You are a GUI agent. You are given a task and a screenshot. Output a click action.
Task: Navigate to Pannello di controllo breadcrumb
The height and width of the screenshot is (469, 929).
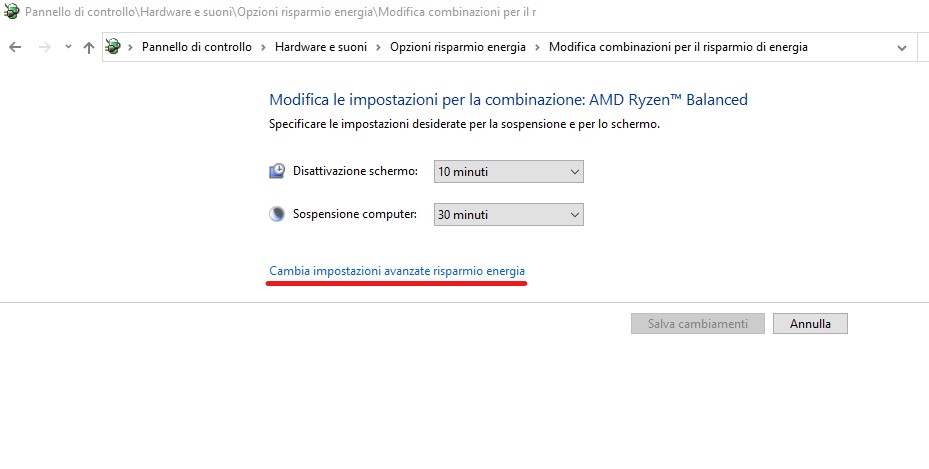[196, 47]
